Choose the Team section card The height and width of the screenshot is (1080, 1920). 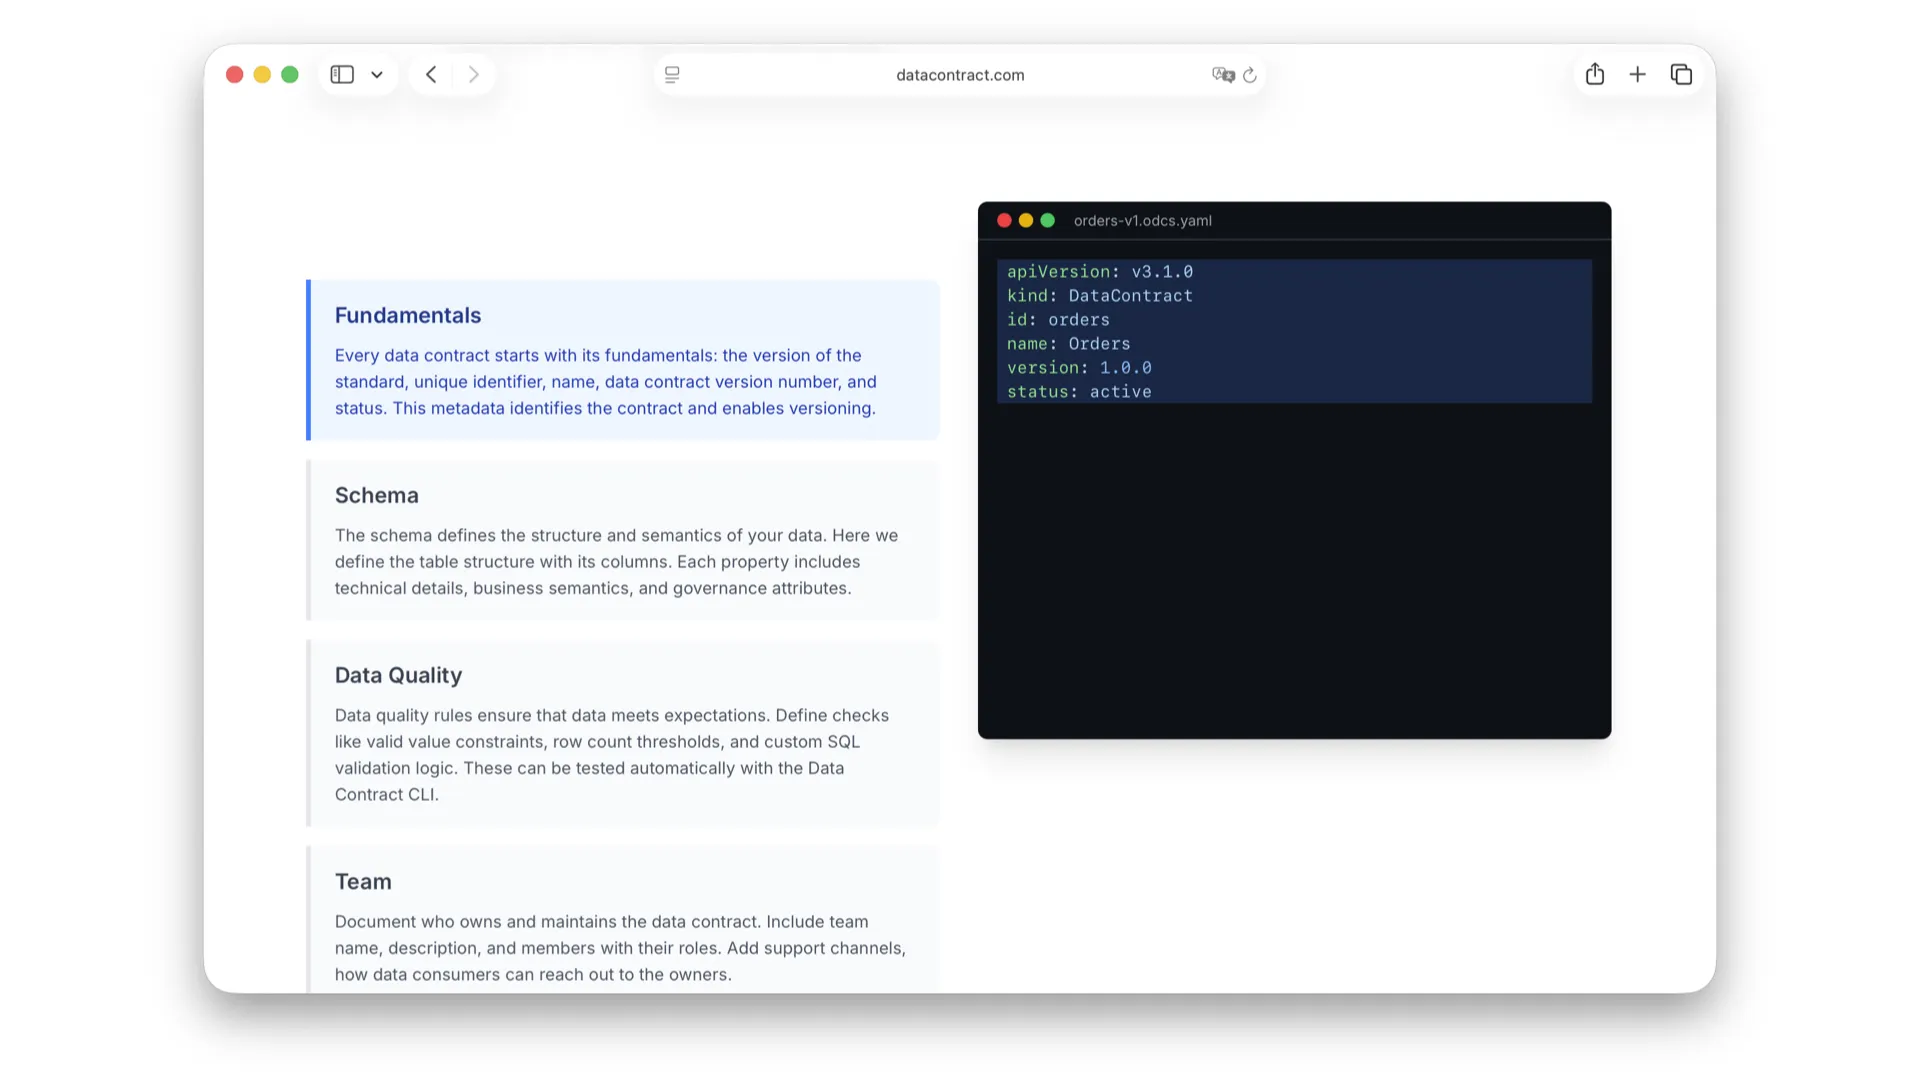[623, 920]
